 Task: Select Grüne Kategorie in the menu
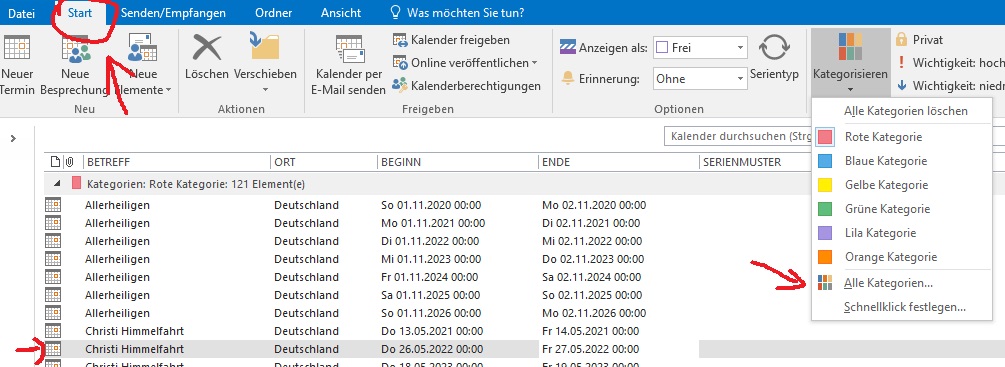click(902, 209)
